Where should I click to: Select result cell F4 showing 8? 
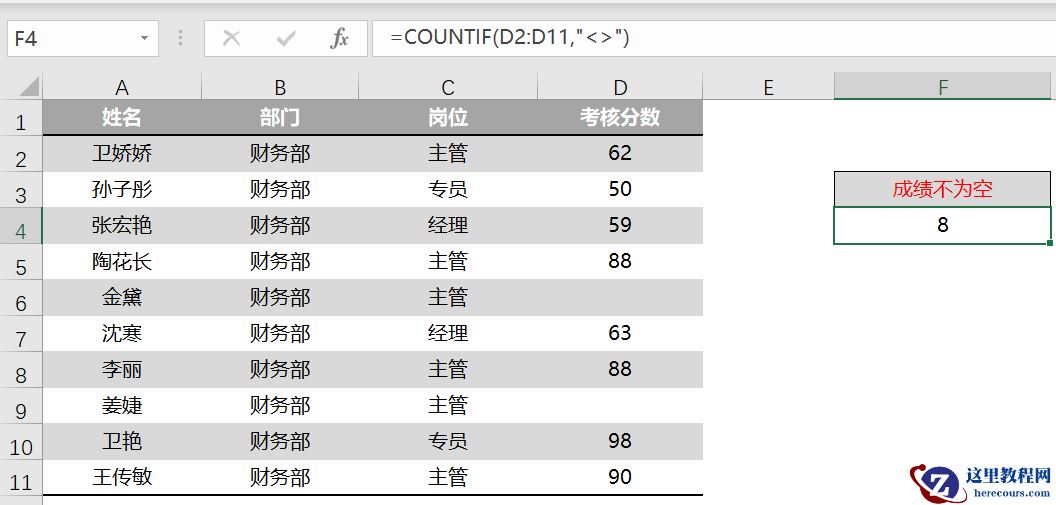point(943,225)
